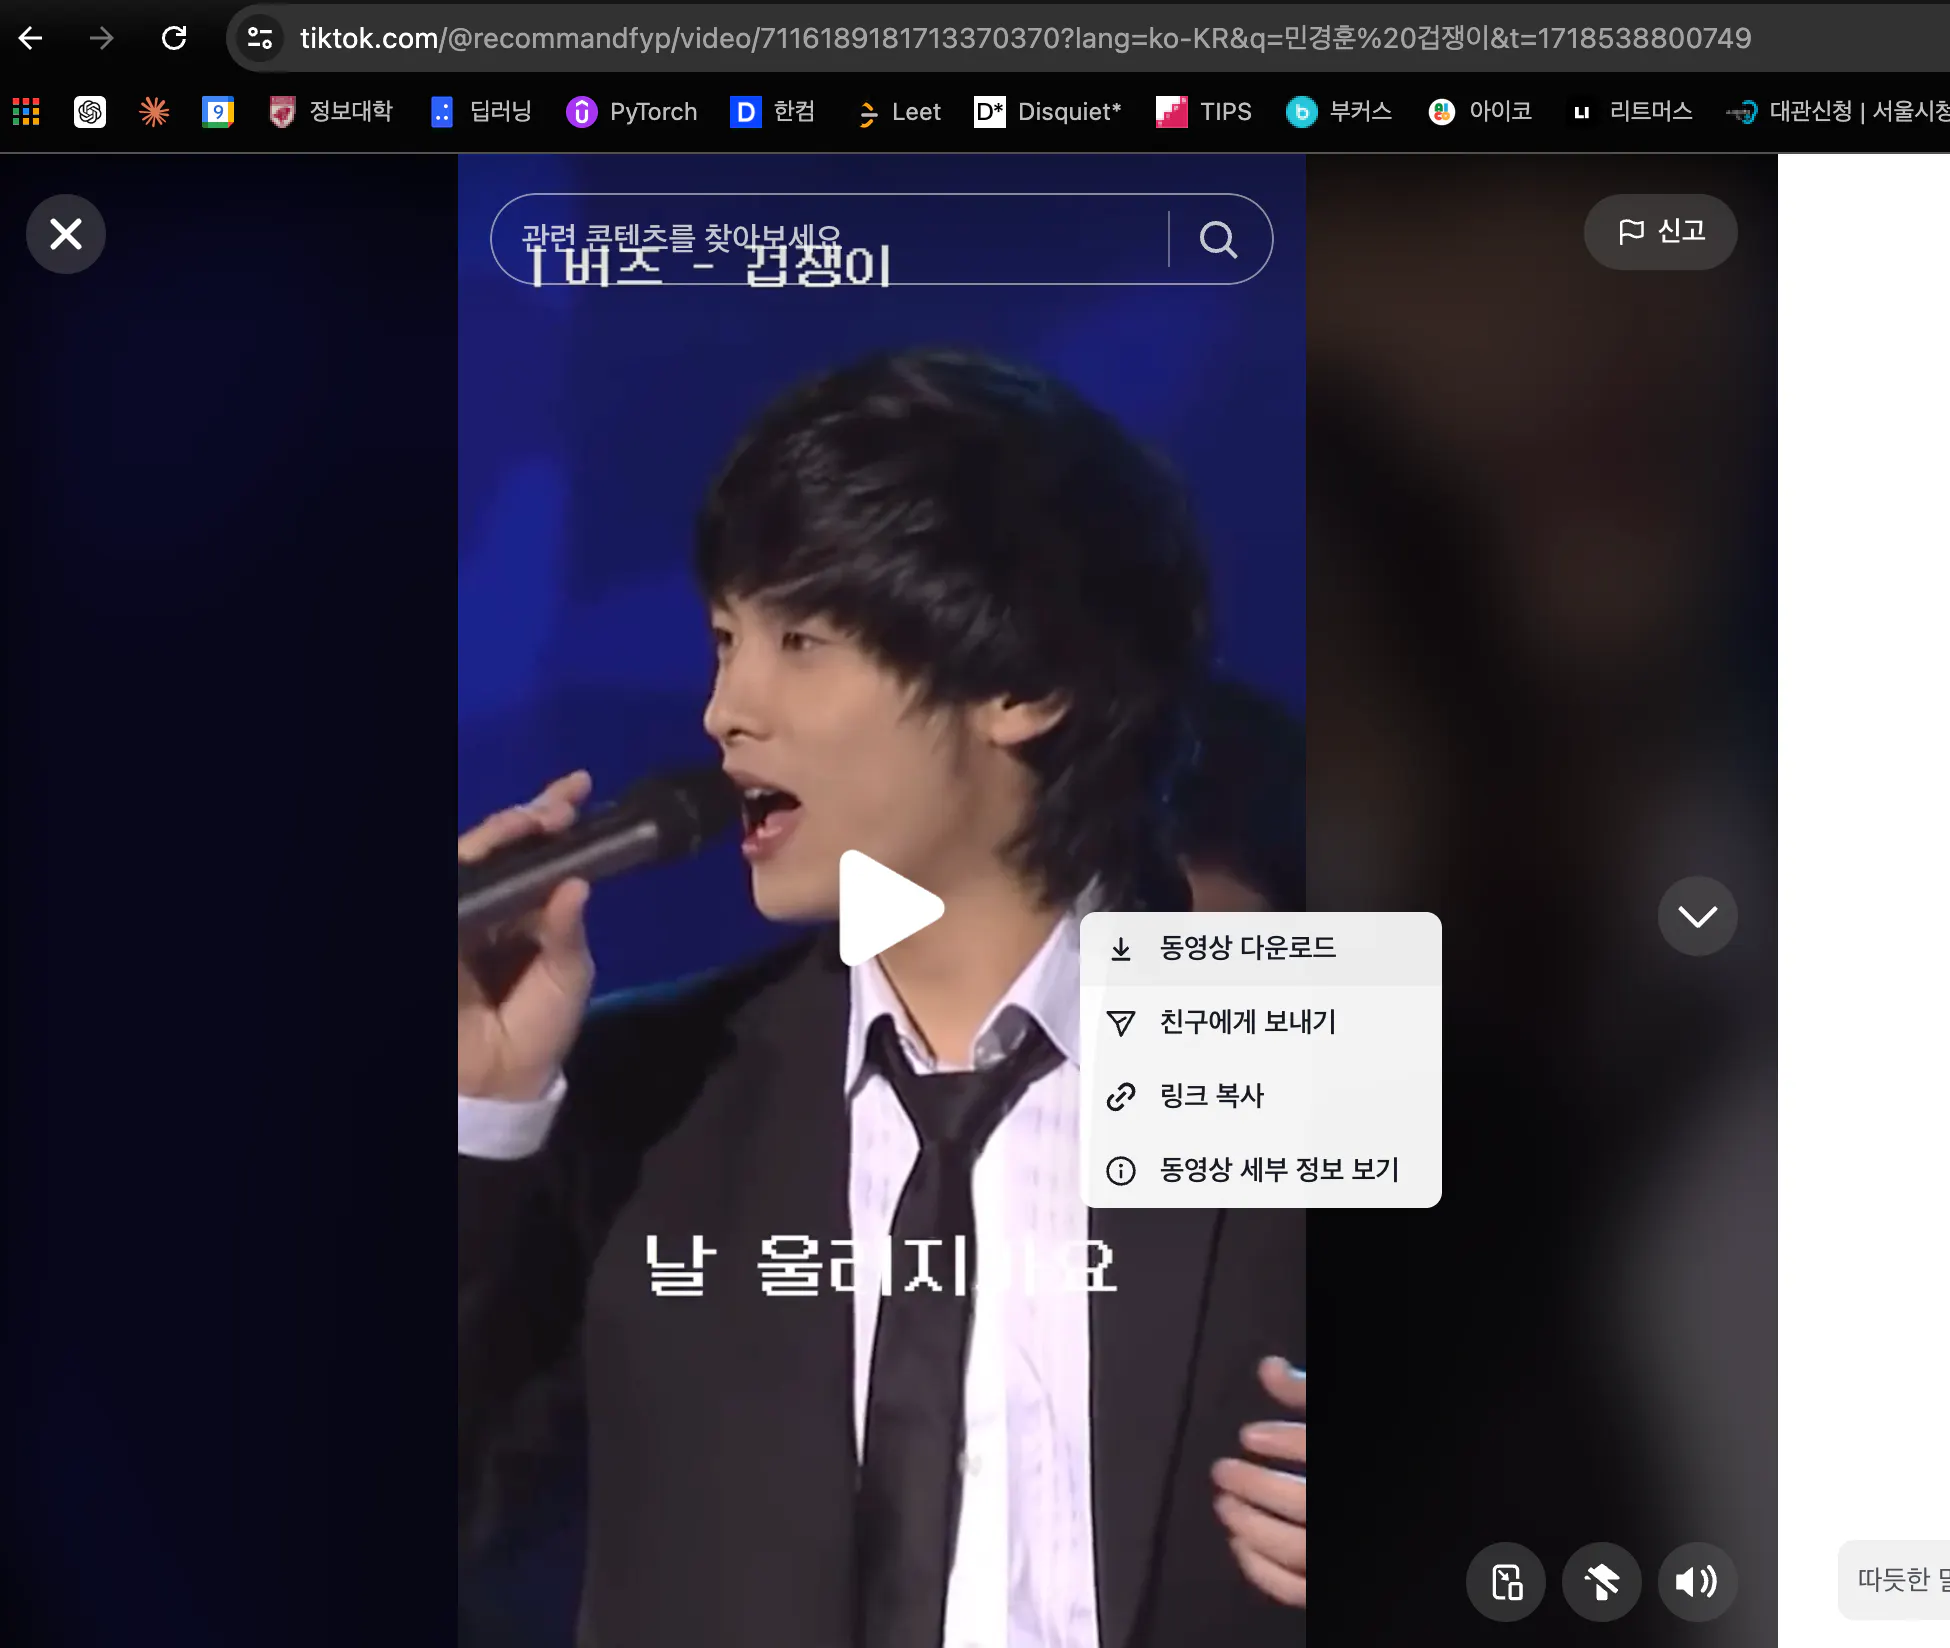Open site info icon in address bar
Screen dimensions: 1950x1648
(x=260, y=38)
